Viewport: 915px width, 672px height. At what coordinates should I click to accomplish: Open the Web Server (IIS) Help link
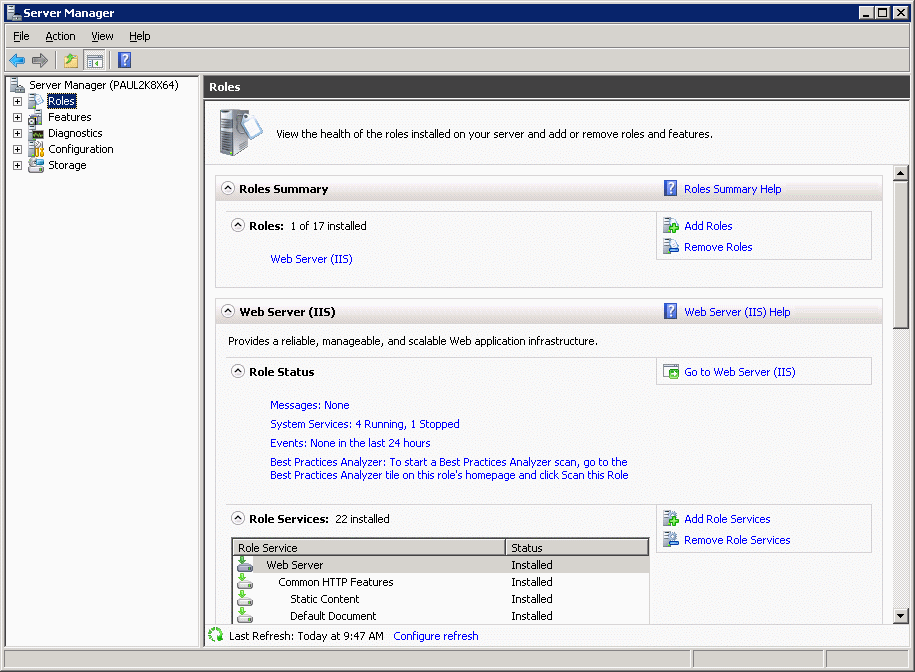click(x=737, y=312)
